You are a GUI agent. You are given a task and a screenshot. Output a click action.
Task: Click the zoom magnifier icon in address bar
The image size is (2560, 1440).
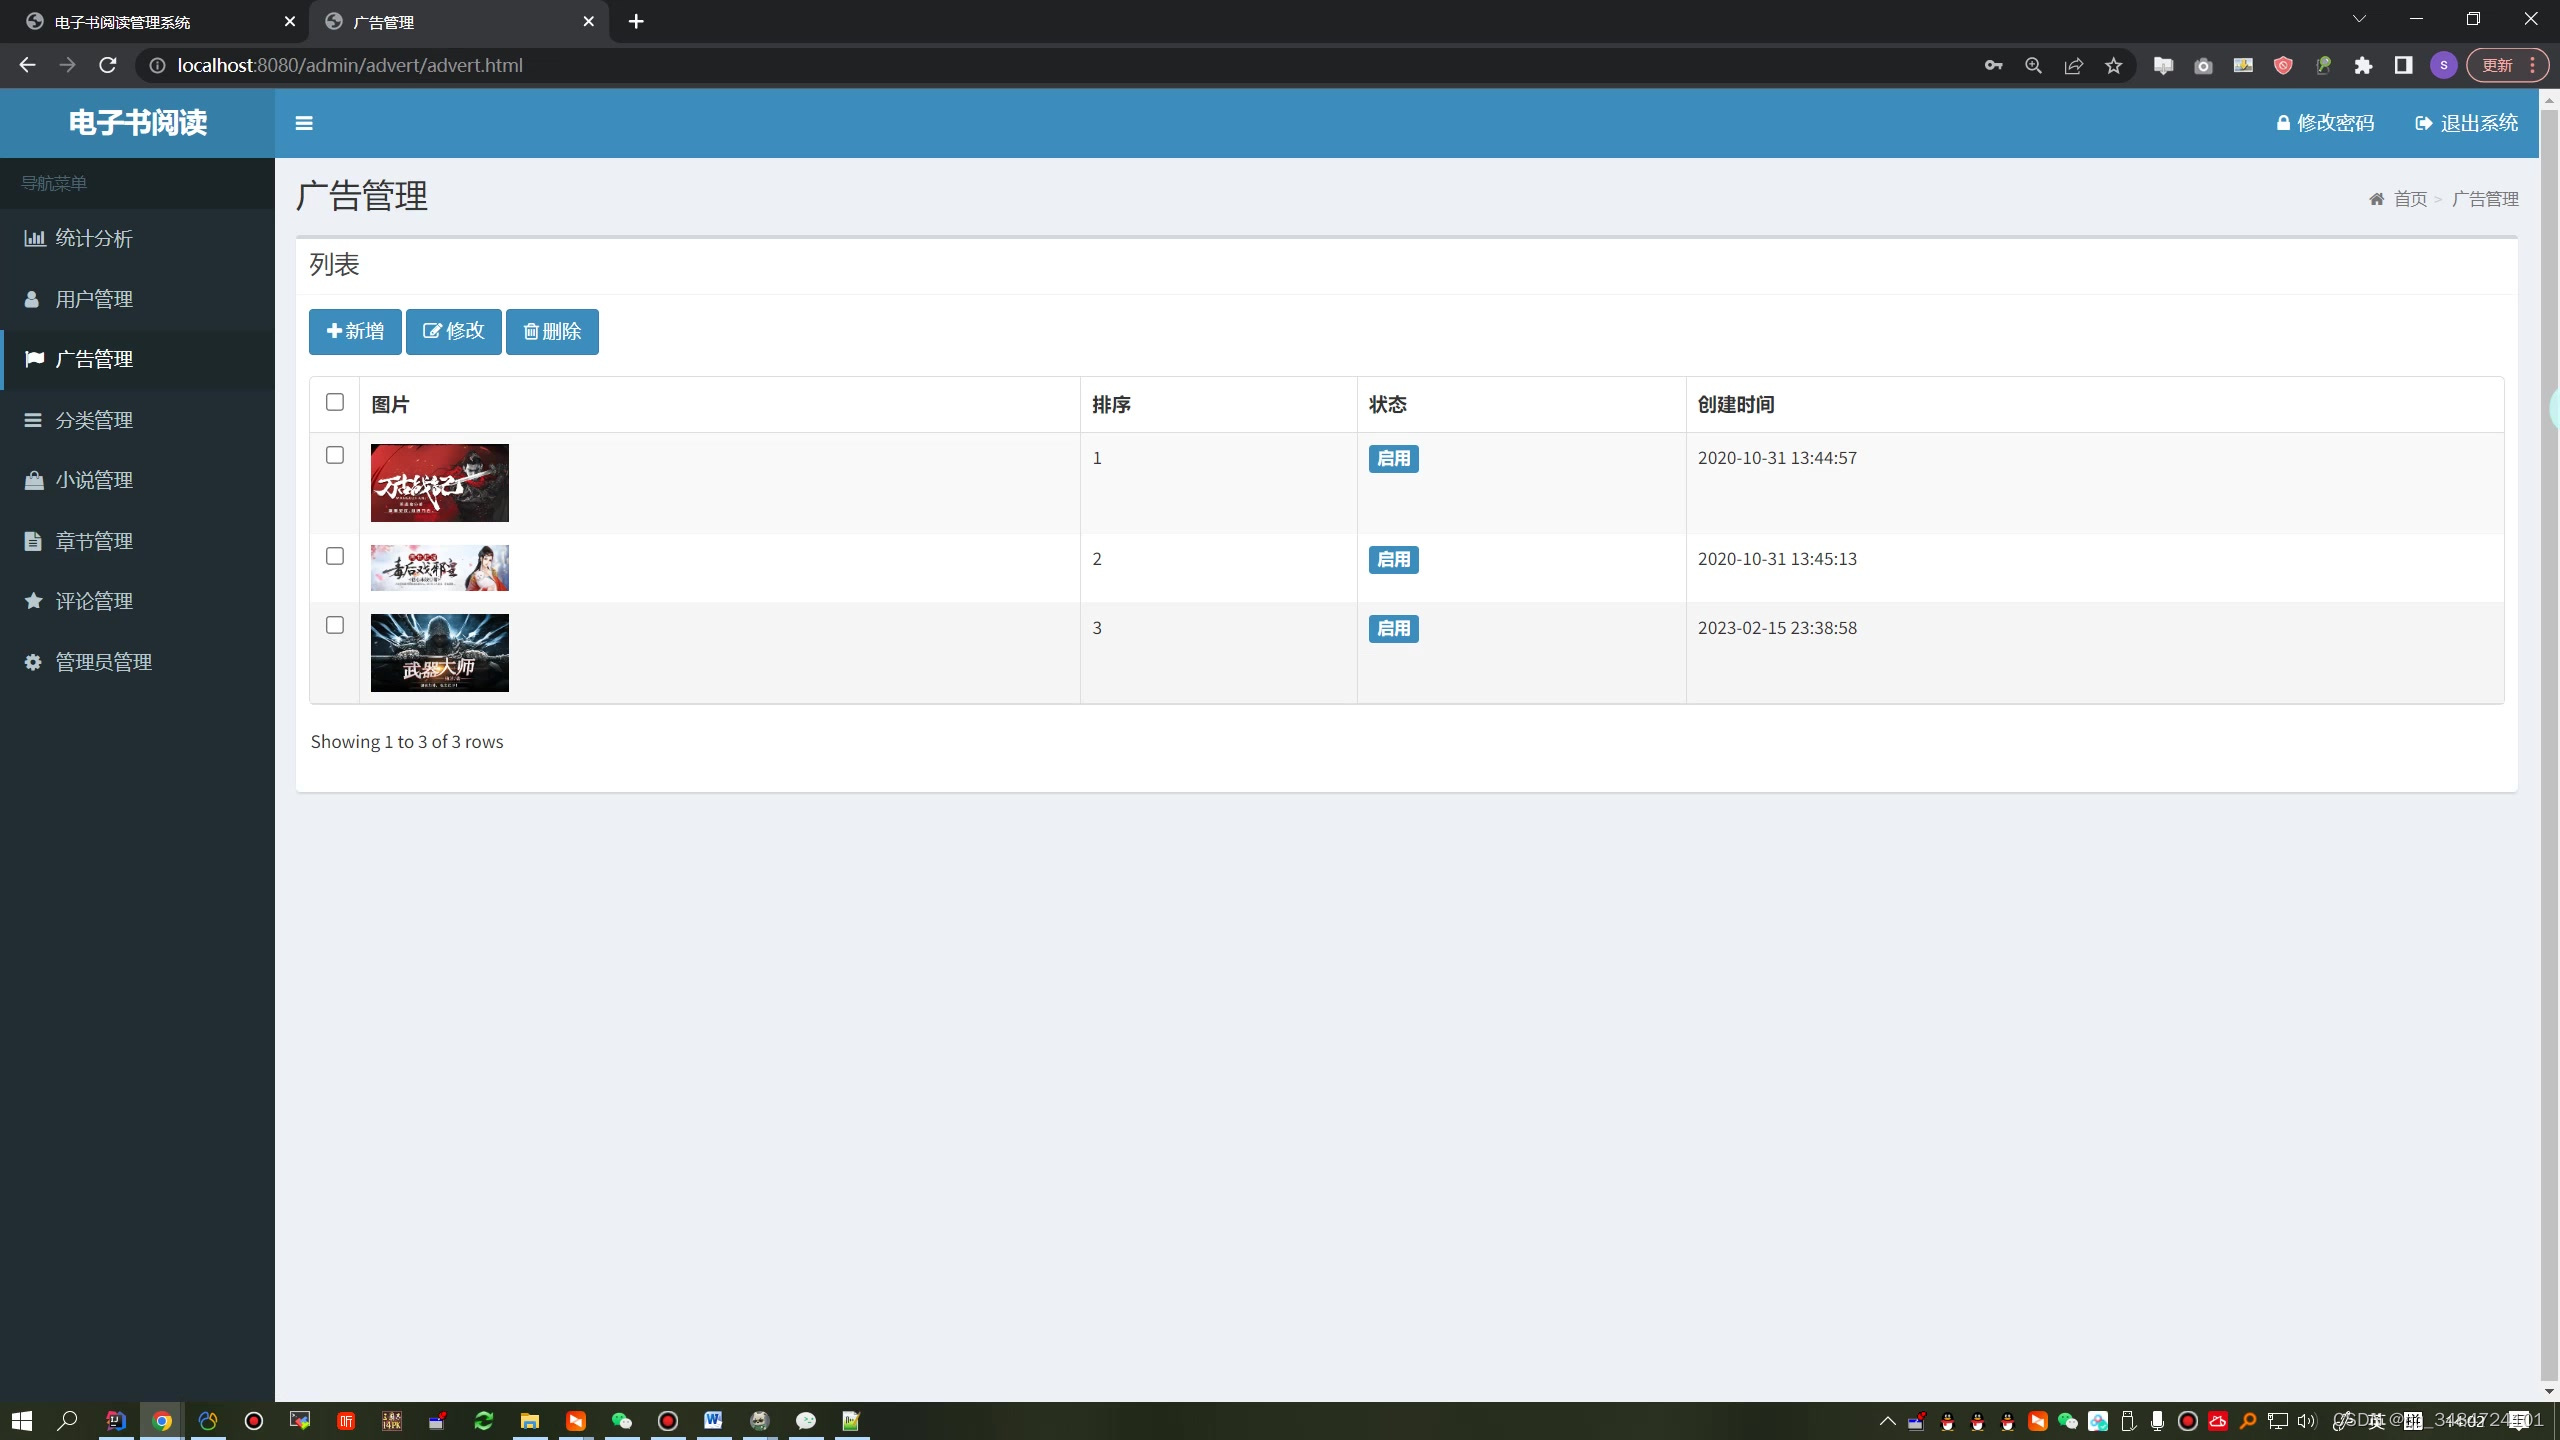pos(2033,66)
